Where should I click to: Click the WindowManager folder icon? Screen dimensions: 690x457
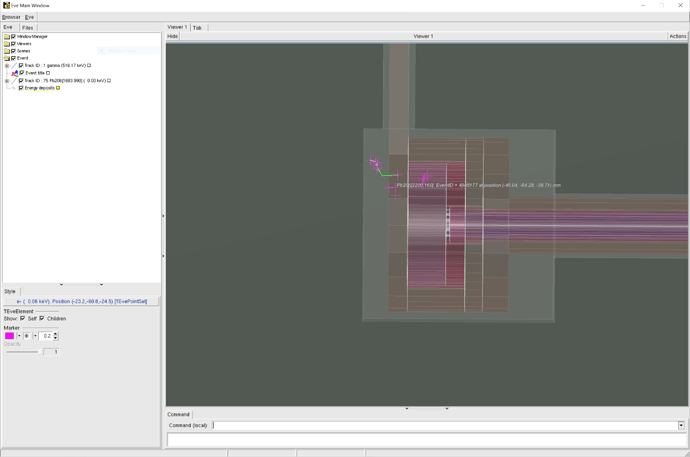click(7, 37)
